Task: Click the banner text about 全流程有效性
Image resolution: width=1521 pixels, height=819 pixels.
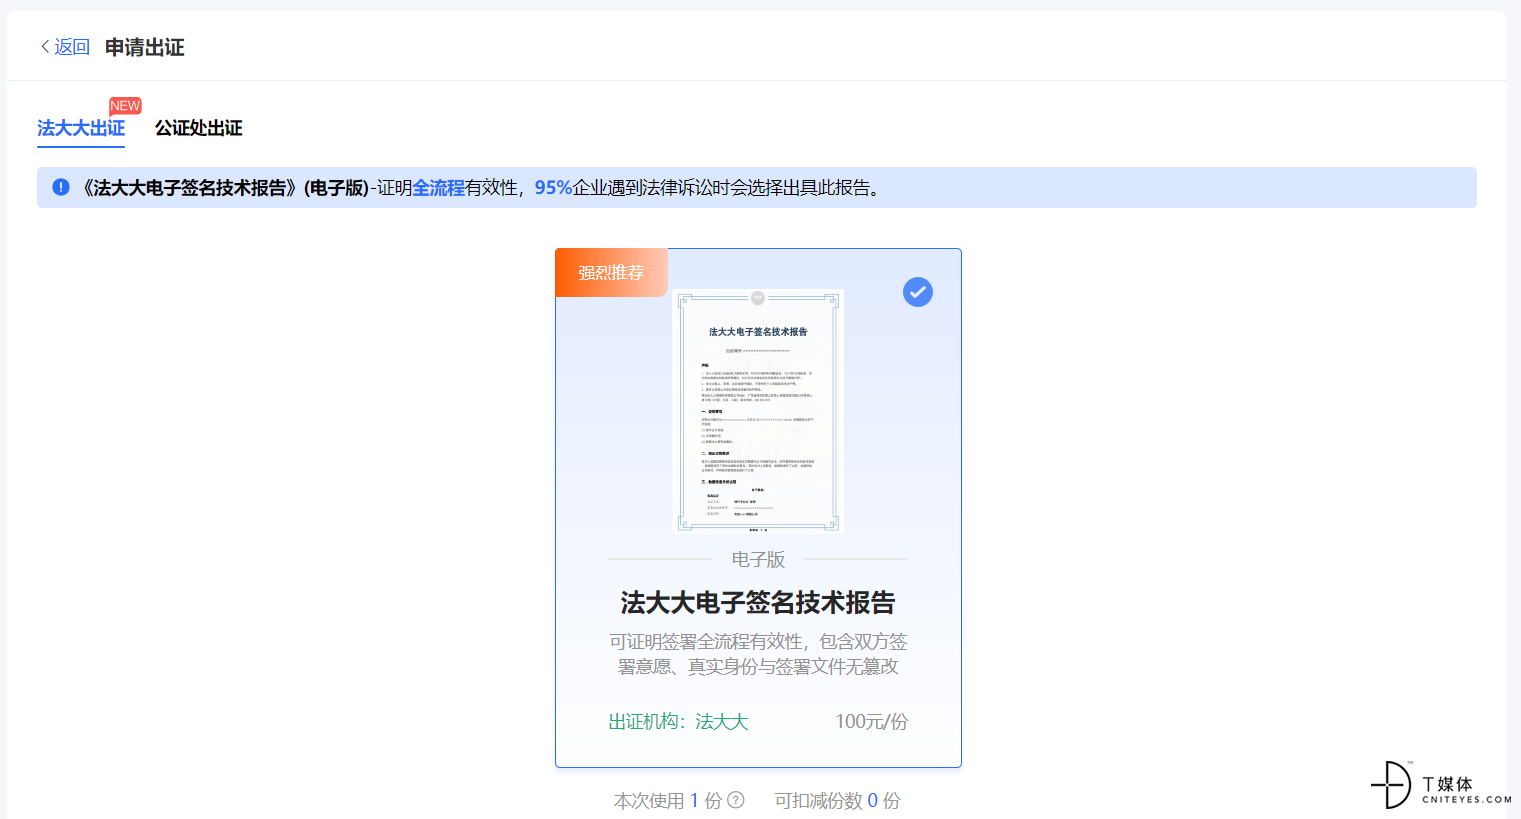Action: pos(481,187)
